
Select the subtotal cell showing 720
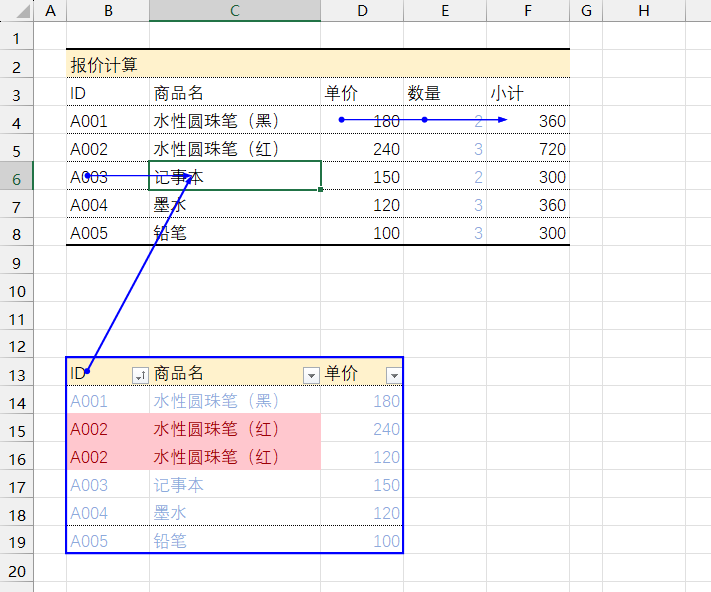(x=528, y=149)
